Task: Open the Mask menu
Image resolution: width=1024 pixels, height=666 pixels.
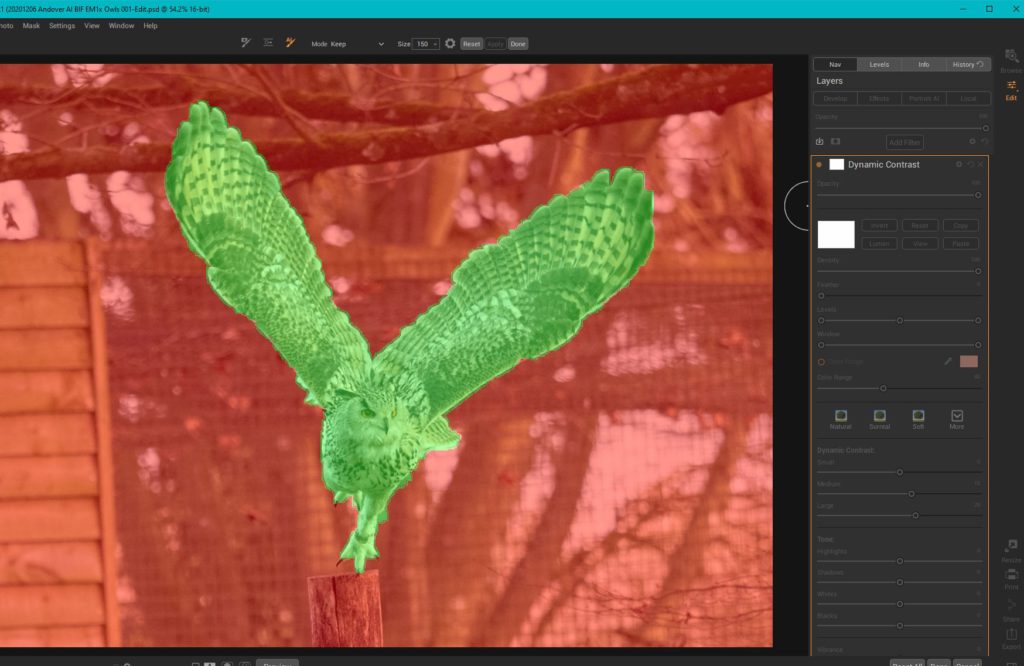Action: pyautogui.click(x=31, y=25)
